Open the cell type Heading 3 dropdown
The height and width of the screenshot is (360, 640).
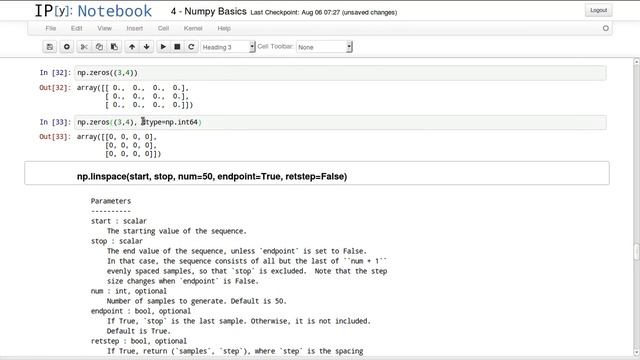228,47
